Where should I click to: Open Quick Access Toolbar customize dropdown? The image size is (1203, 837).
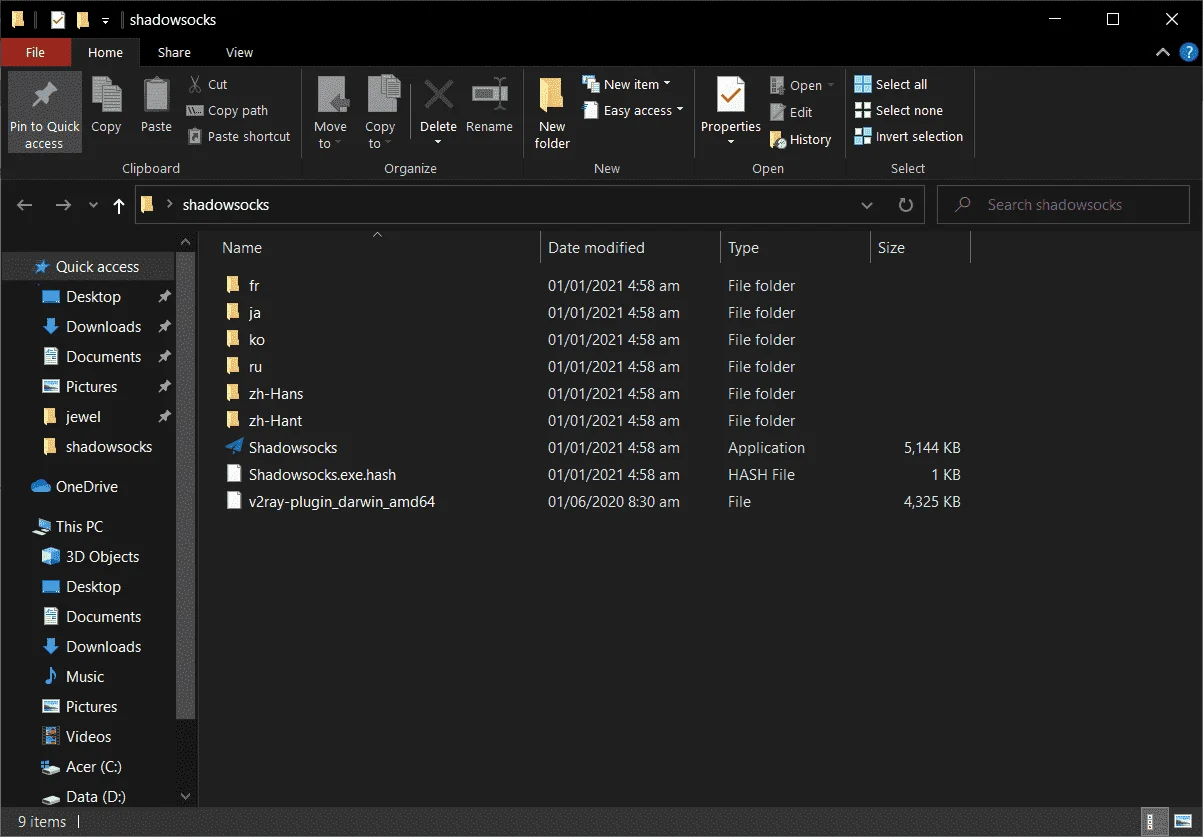[x=106, y=20]
